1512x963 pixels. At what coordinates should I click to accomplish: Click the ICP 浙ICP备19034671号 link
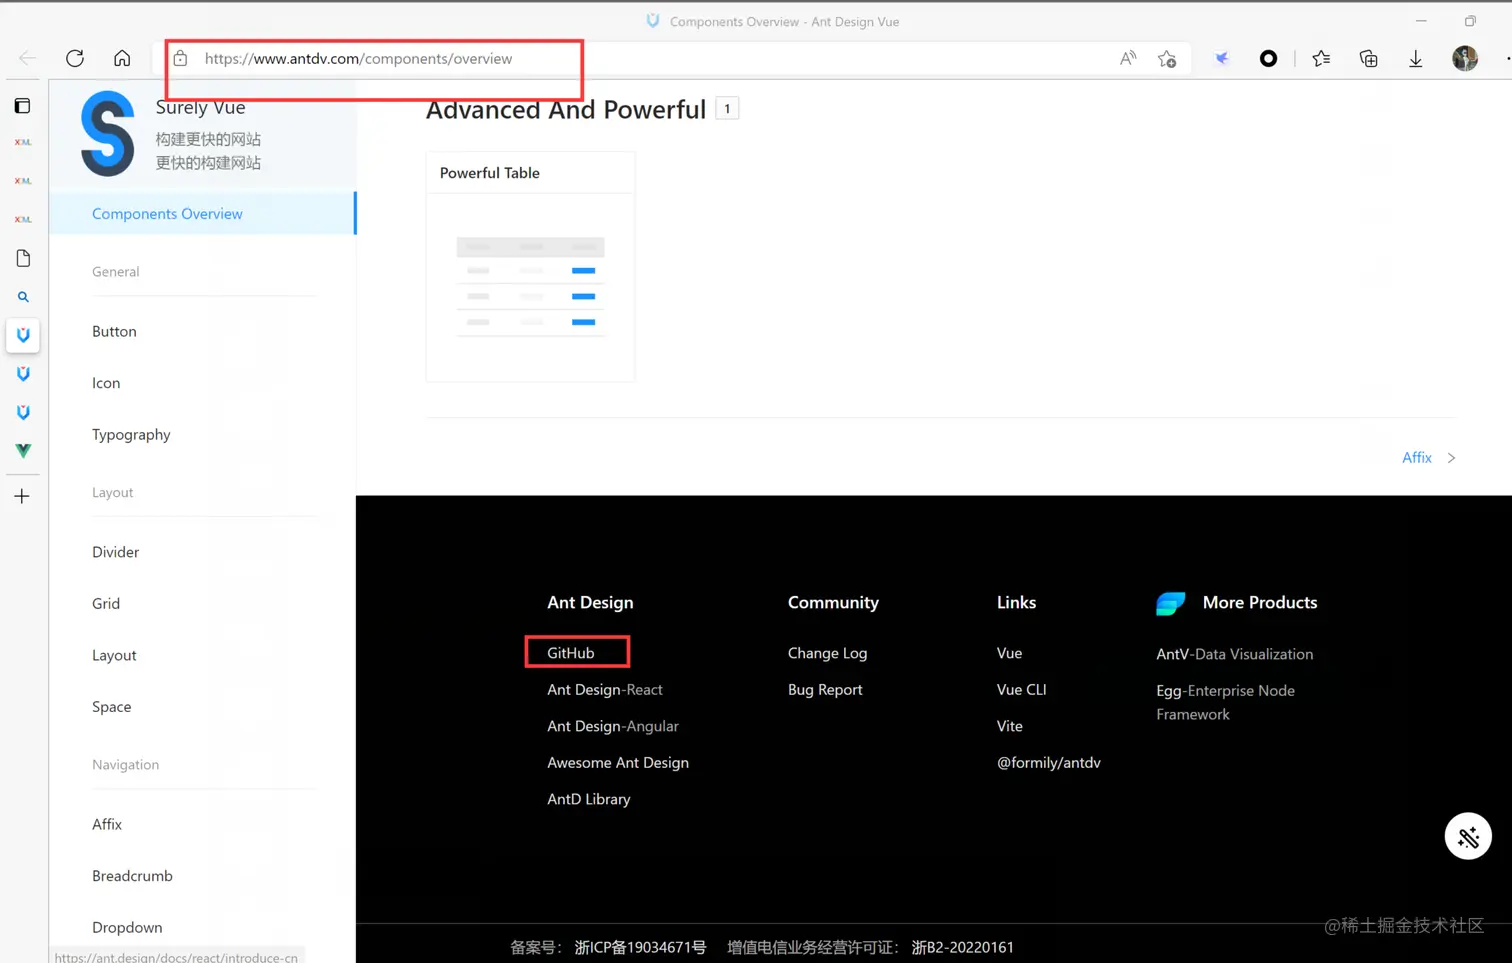pos(641,947)
